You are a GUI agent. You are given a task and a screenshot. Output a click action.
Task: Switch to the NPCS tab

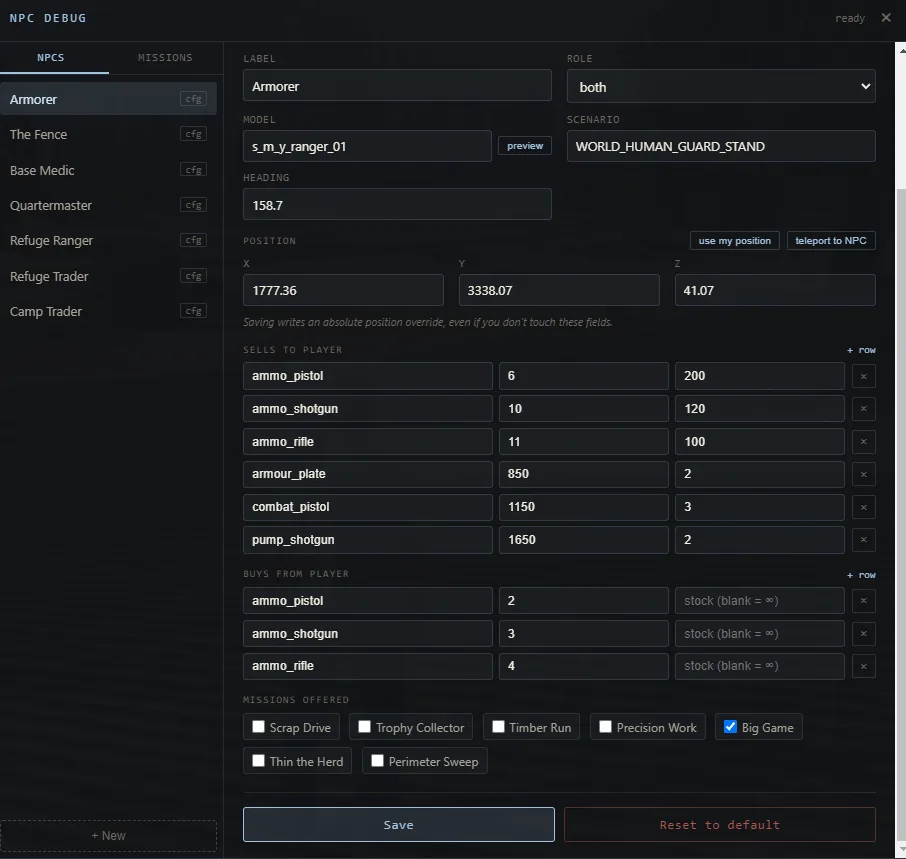click(51, 58)
